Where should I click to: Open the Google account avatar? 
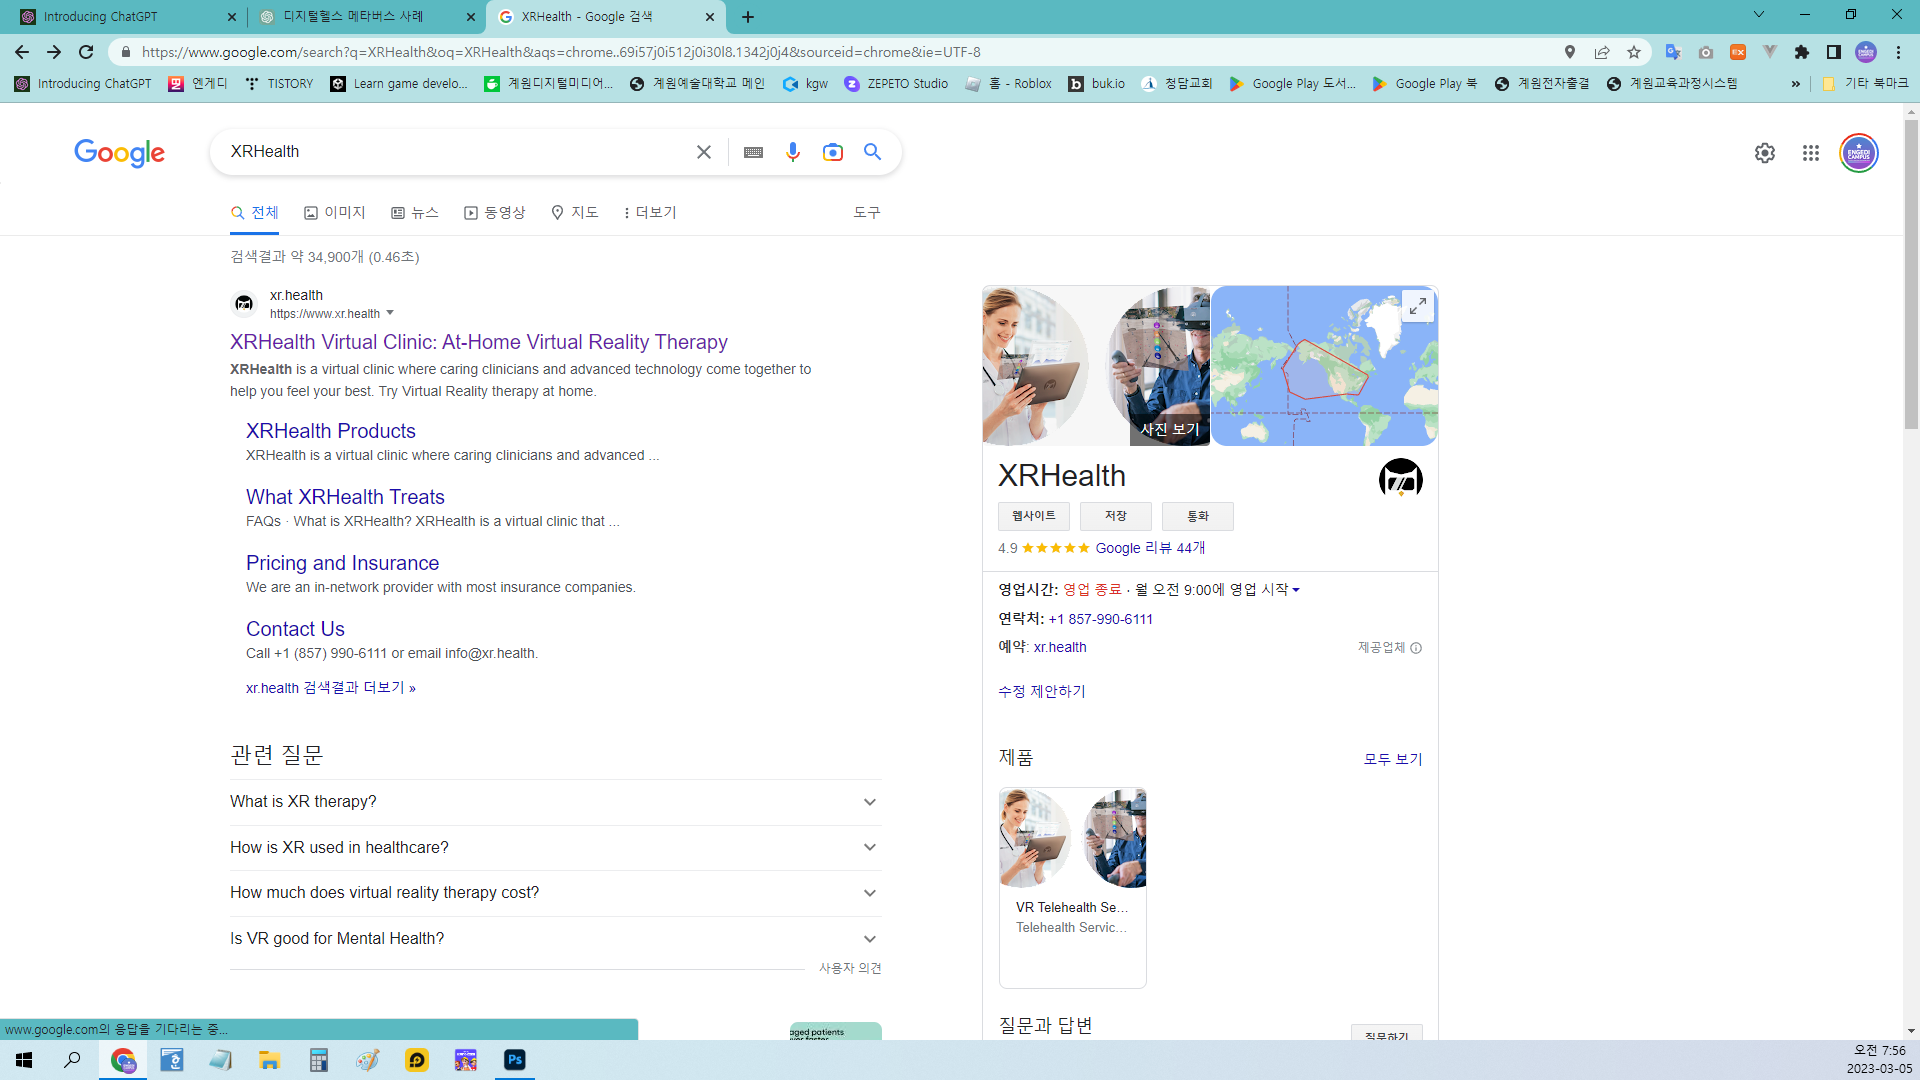coord(1859,153)
